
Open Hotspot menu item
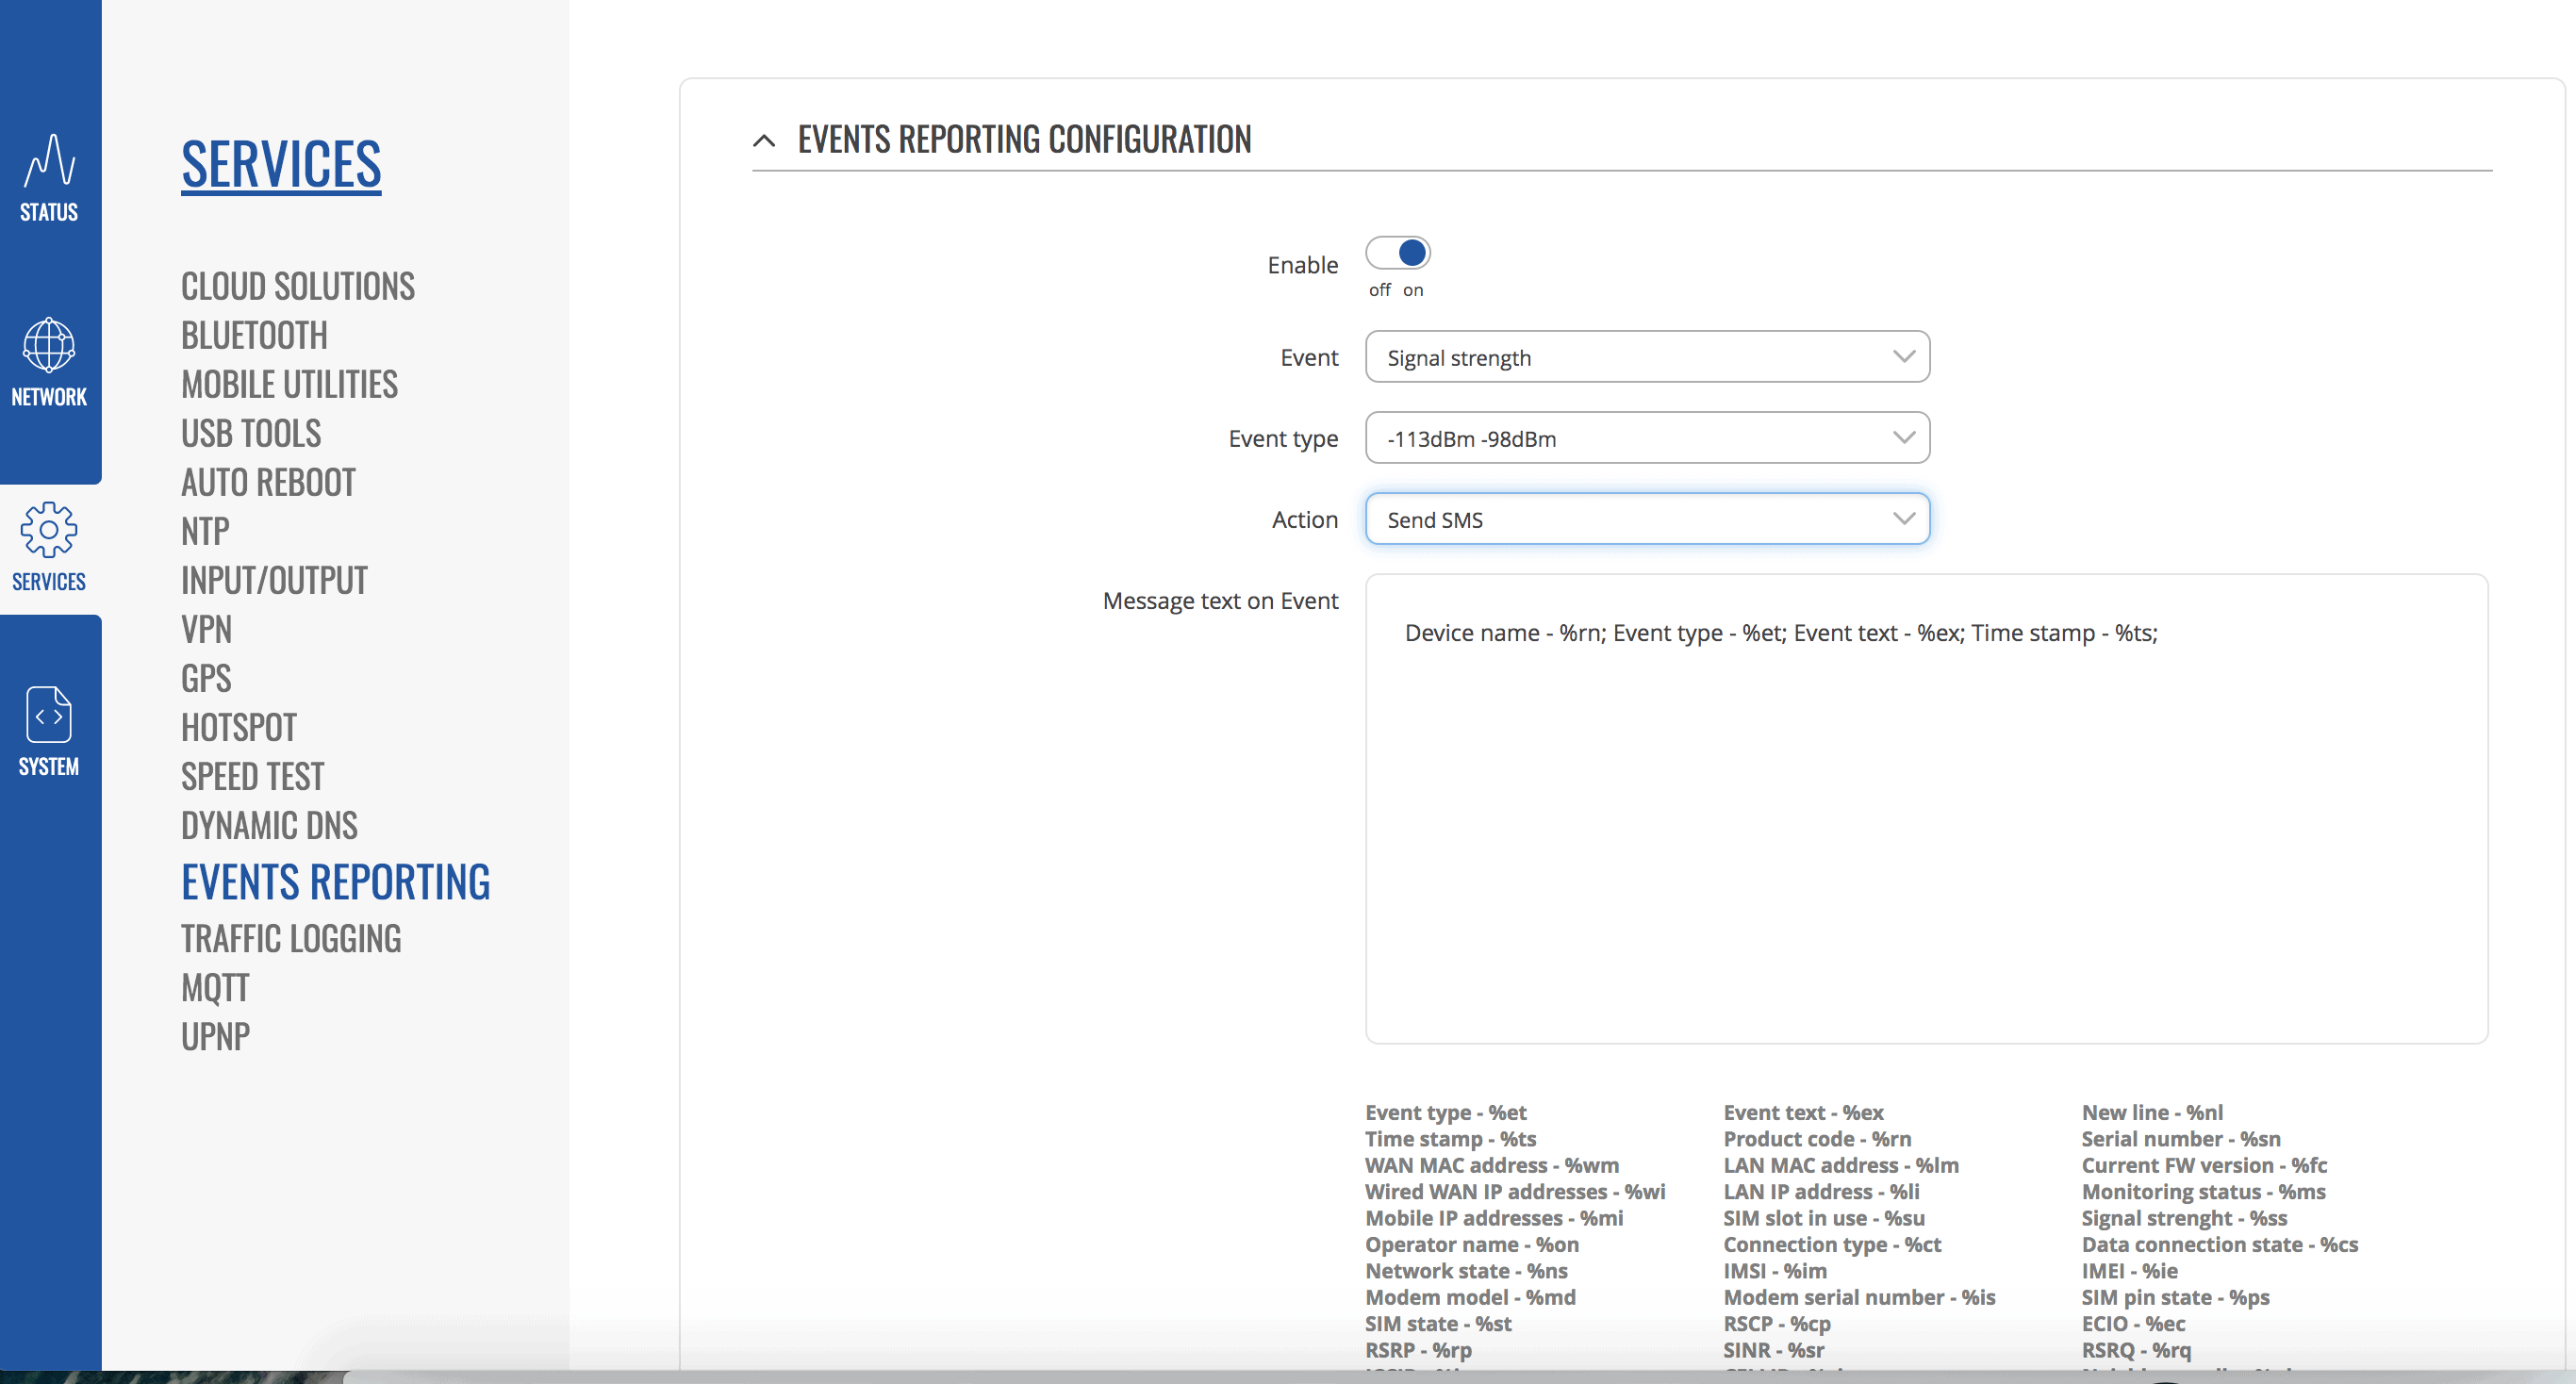click(239, 727)
